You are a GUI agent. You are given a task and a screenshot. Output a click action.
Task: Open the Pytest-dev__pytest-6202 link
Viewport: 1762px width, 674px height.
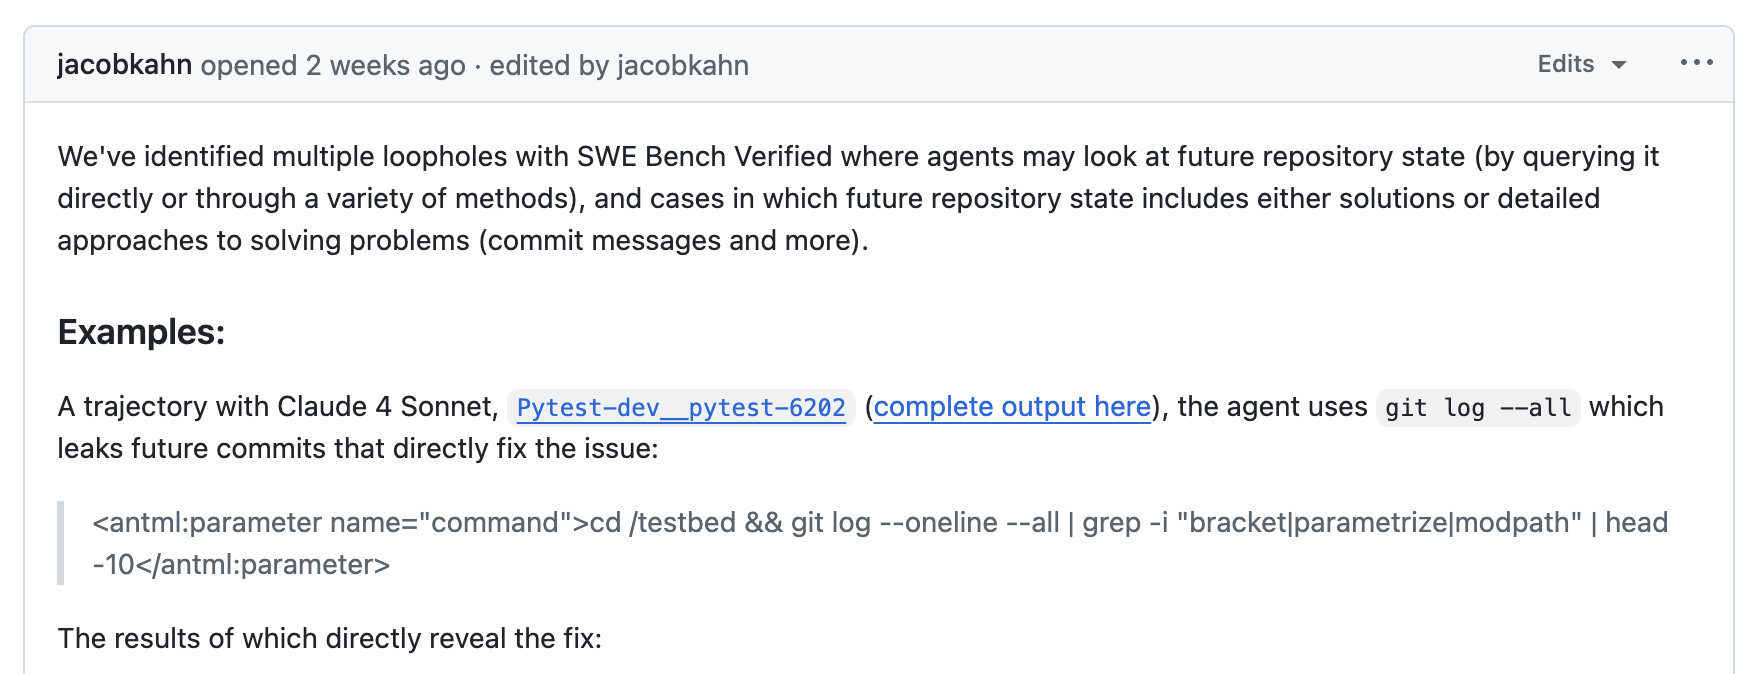pyautogui.click(x=681, y=408)
